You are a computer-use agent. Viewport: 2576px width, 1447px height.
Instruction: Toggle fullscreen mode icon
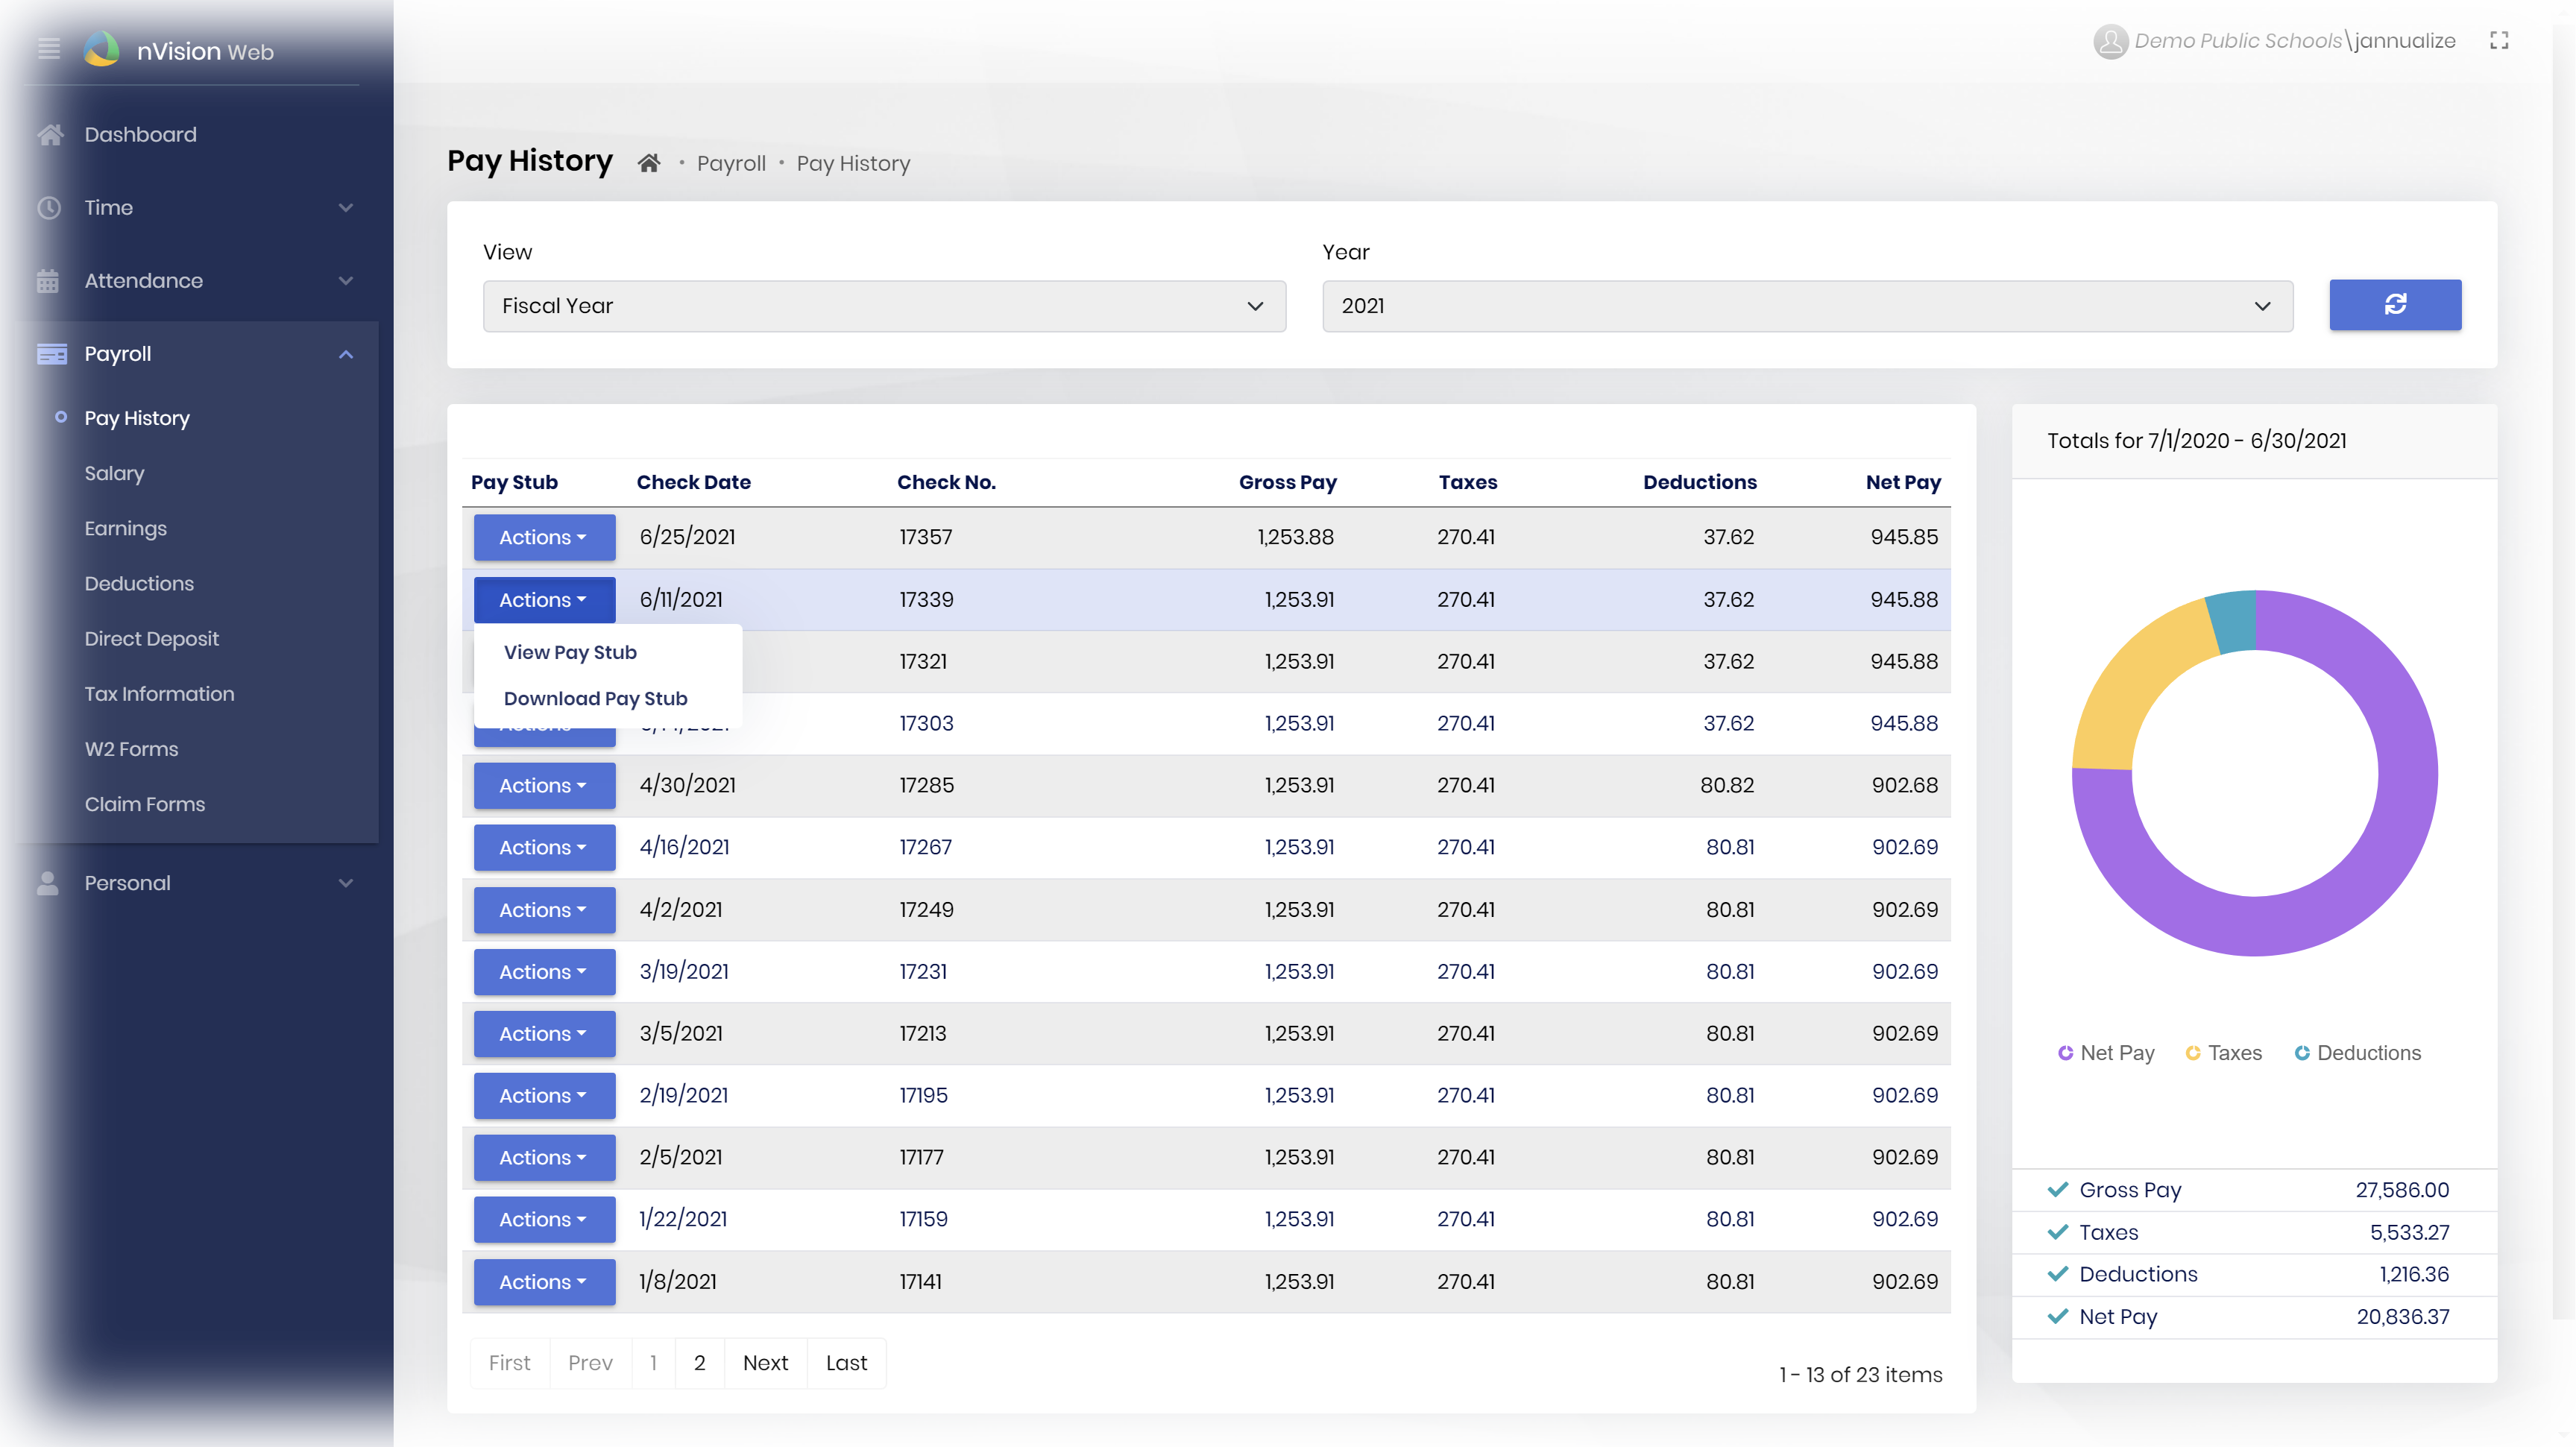pyautogui.click(x=2499, y=40)
